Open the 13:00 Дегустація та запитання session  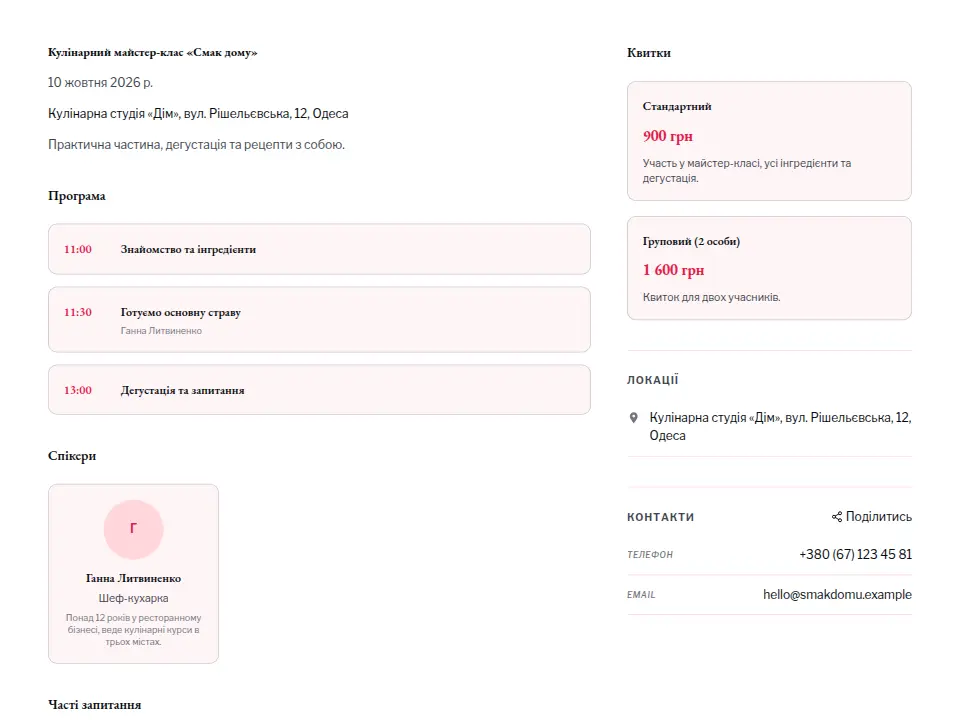(x=319, y=390)
